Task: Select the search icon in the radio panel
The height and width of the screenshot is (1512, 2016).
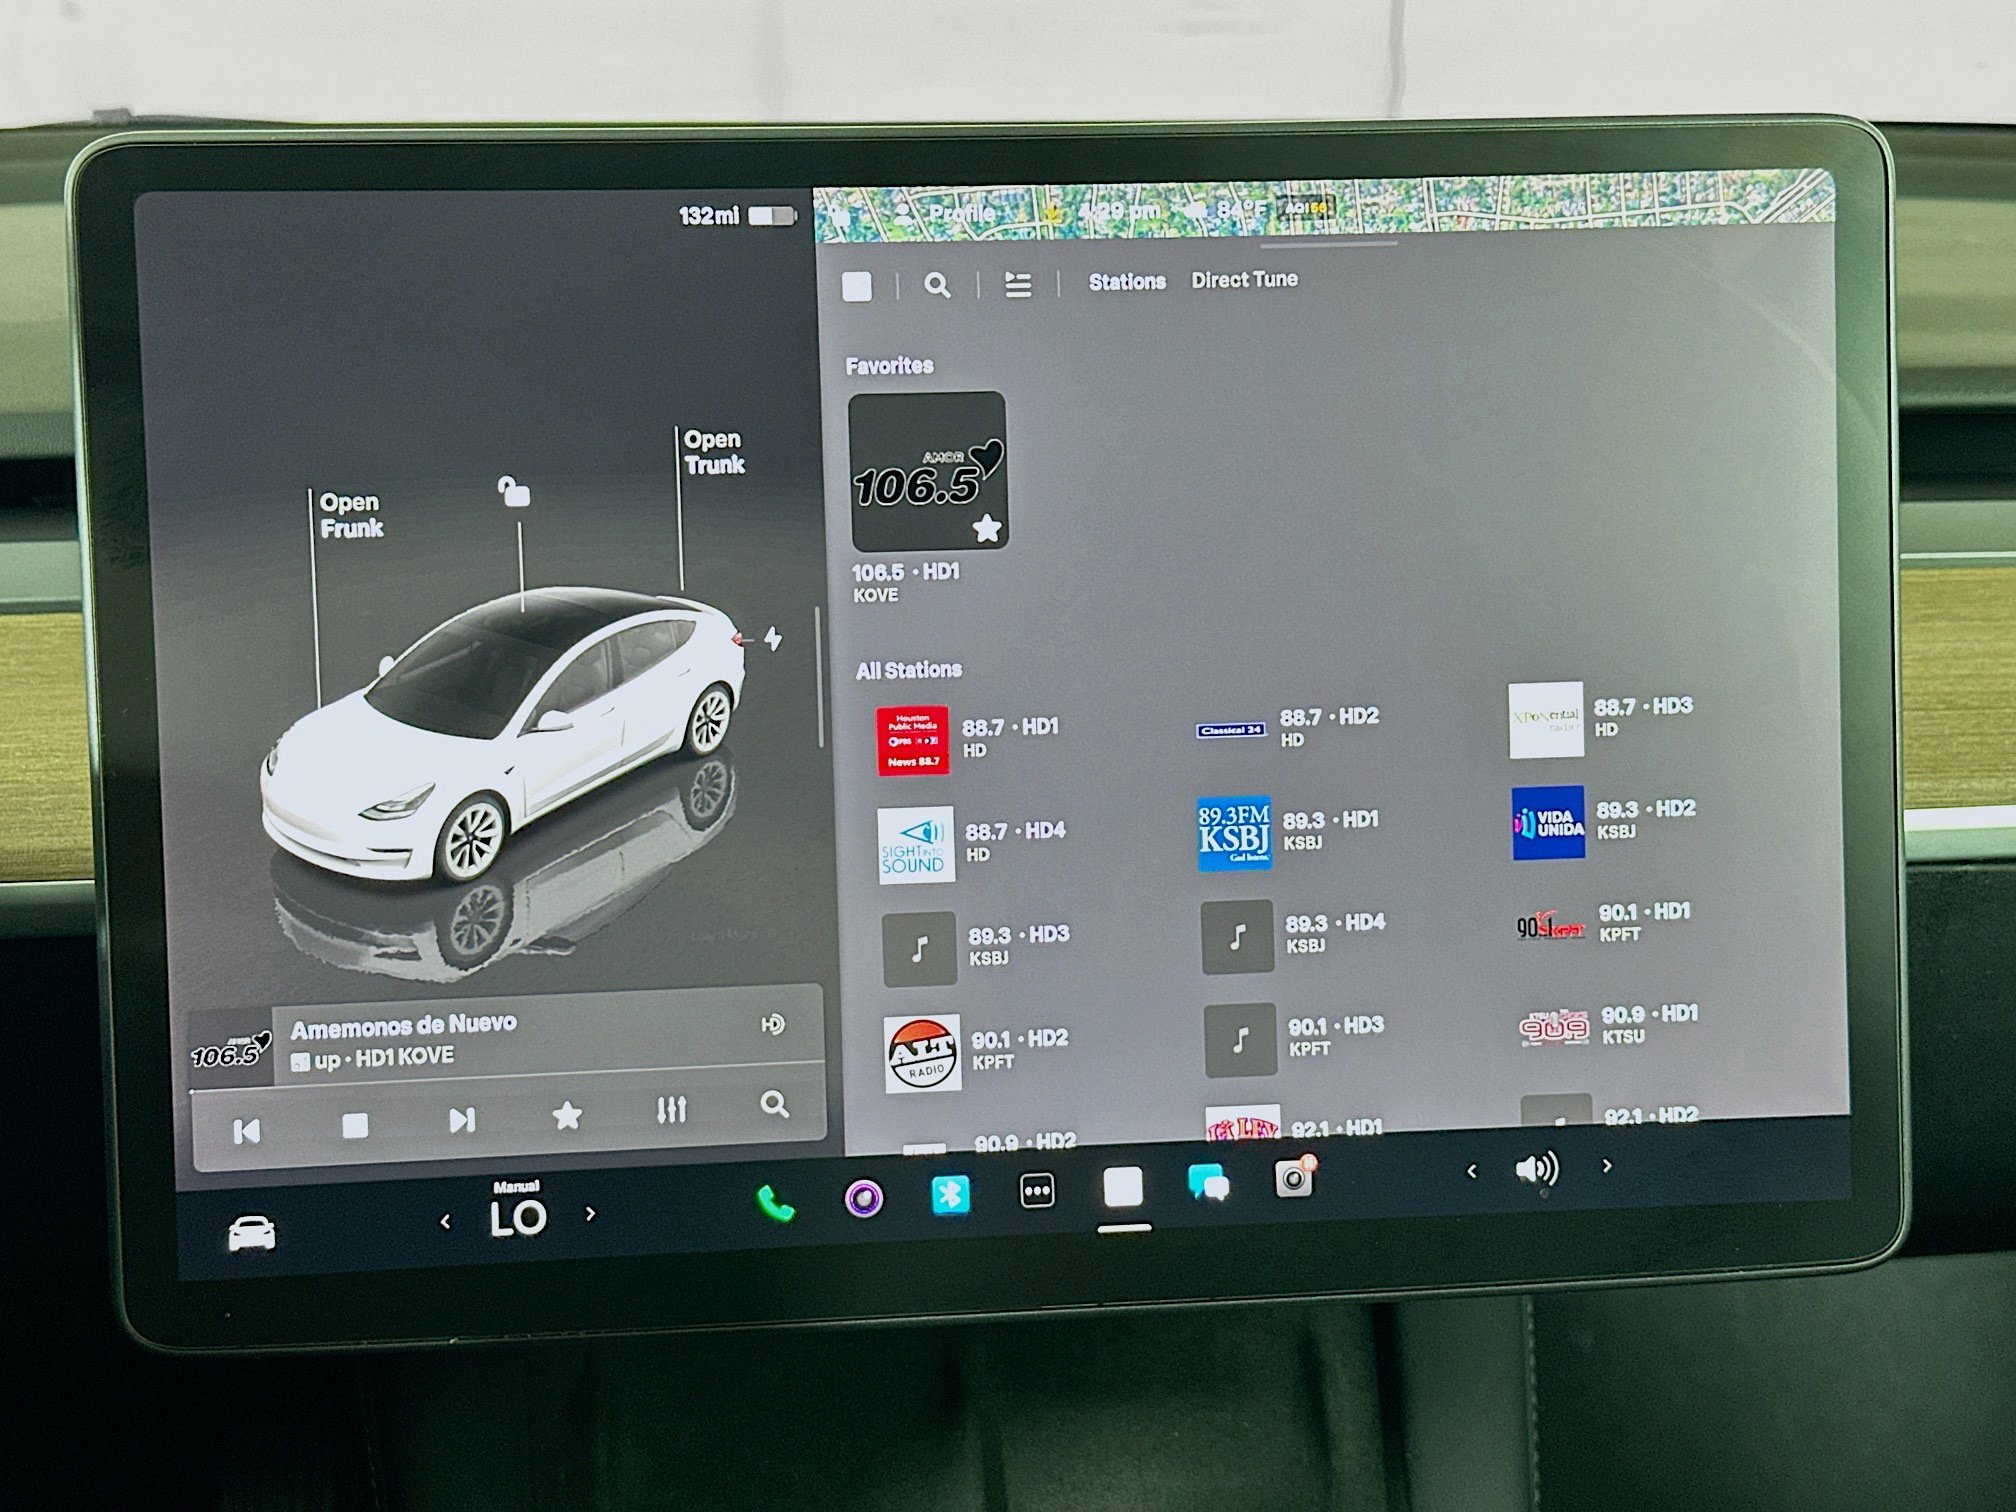Action: (938, 285)
